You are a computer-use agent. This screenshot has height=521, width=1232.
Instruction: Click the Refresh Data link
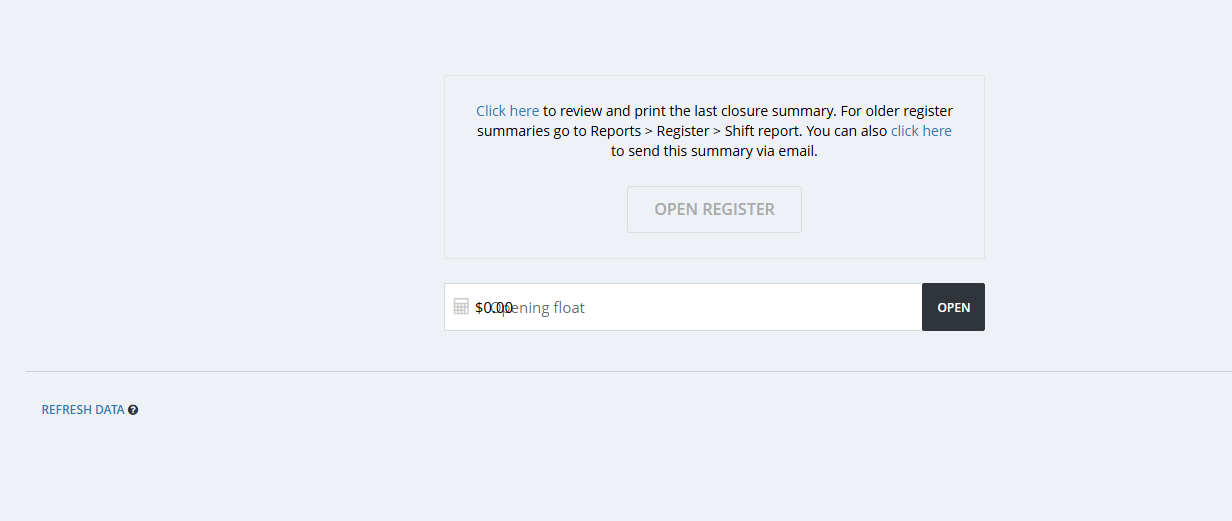pyautogui.click(x=83, y=410)
